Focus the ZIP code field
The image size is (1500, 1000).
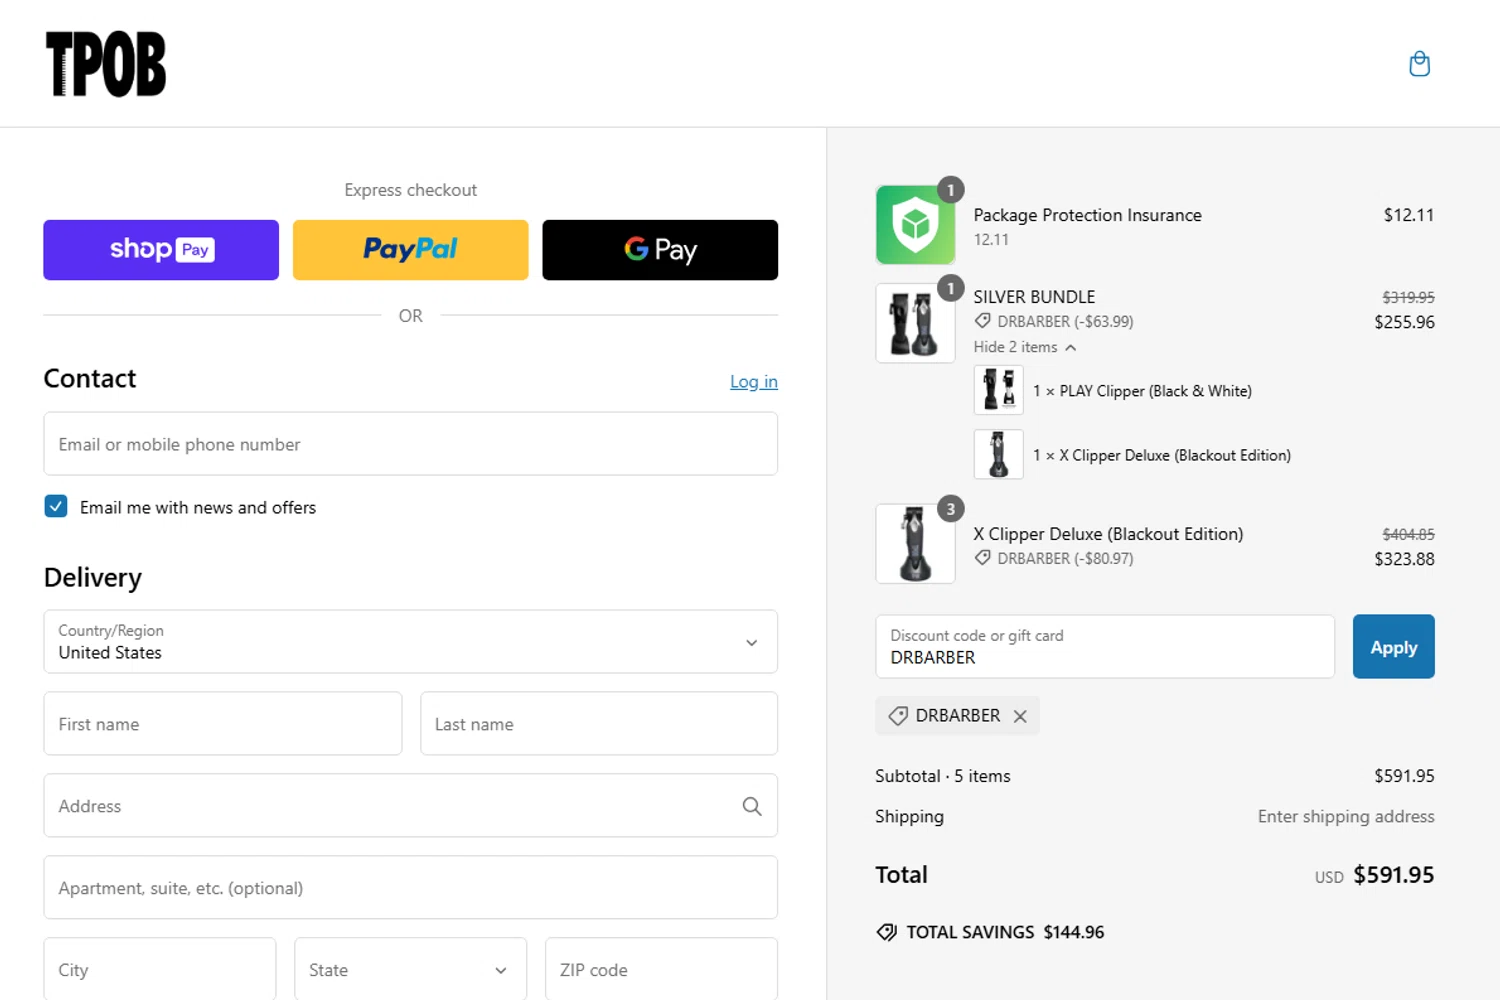pyautogui.click(x=661, y=969)
